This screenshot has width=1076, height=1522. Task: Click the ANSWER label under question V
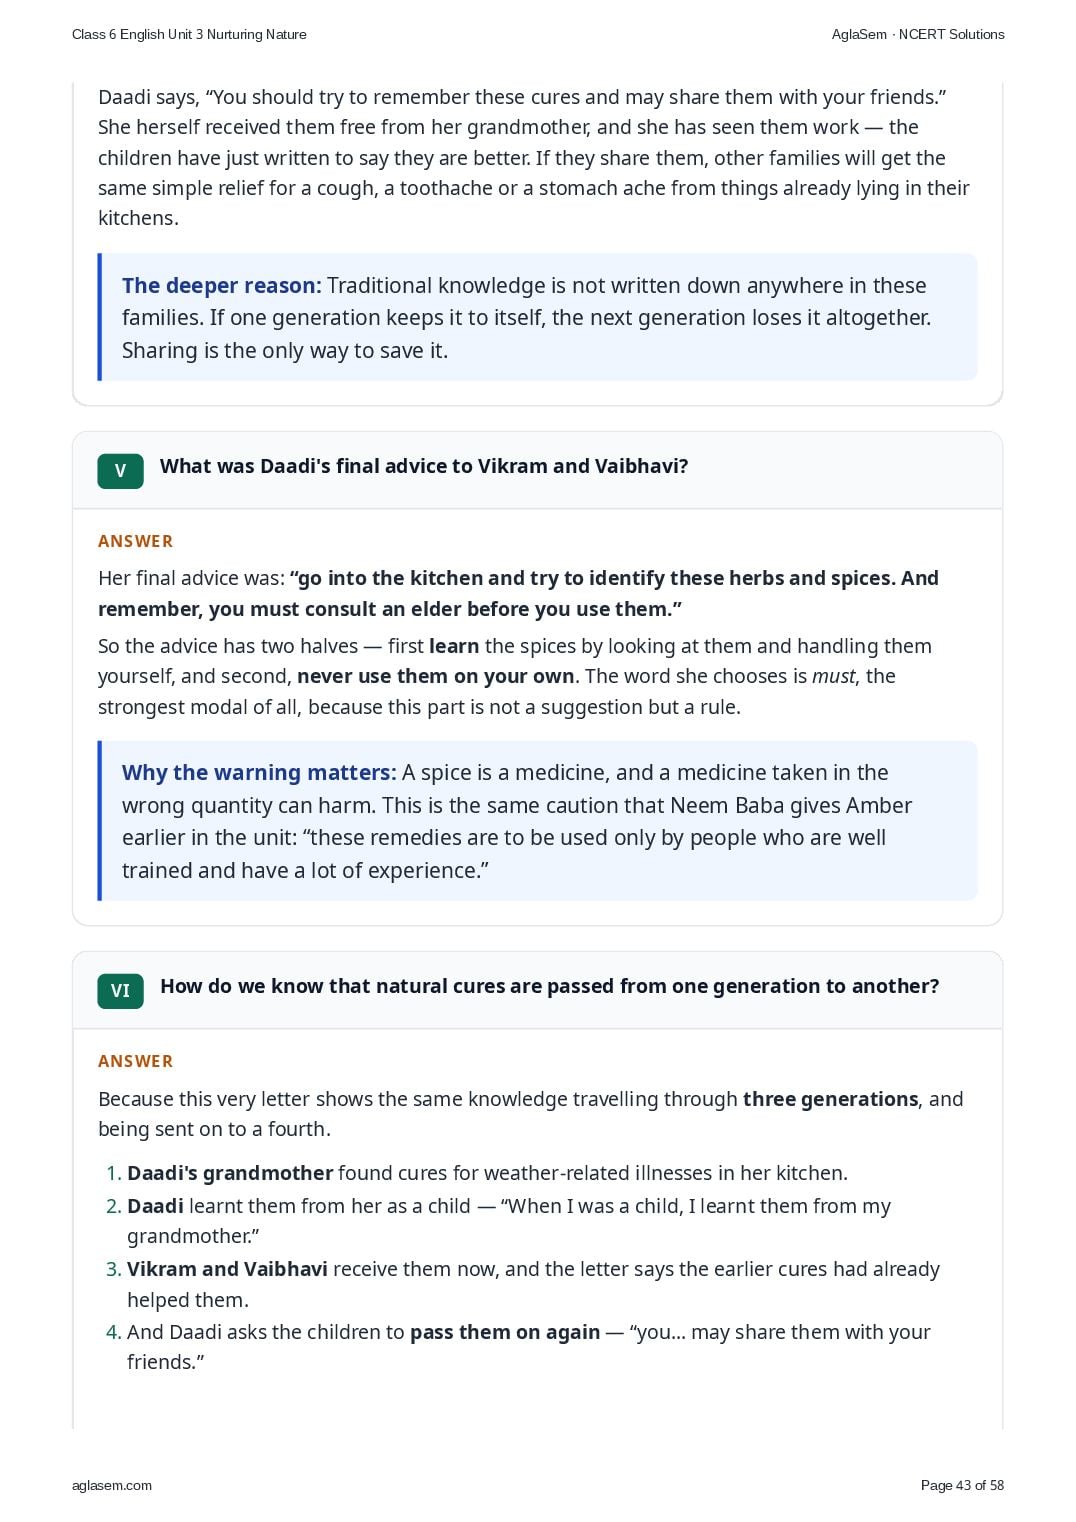136,541
